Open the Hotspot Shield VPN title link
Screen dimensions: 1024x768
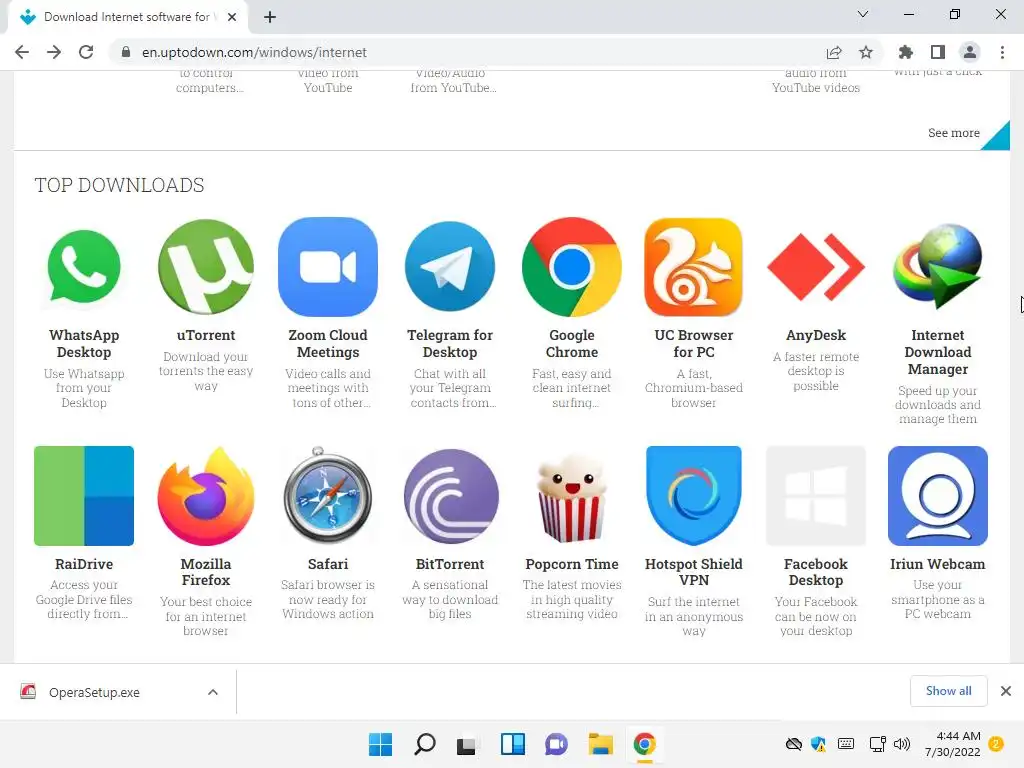point(694,572)
